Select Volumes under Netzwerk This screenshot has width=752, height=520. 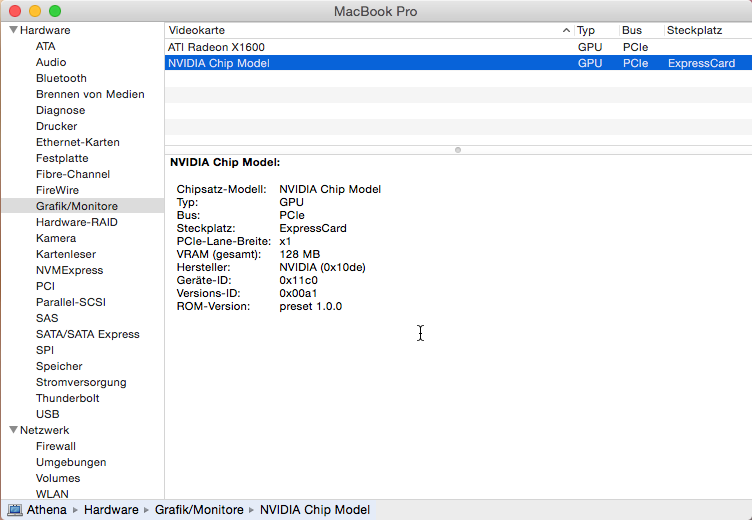coord(58,478)
